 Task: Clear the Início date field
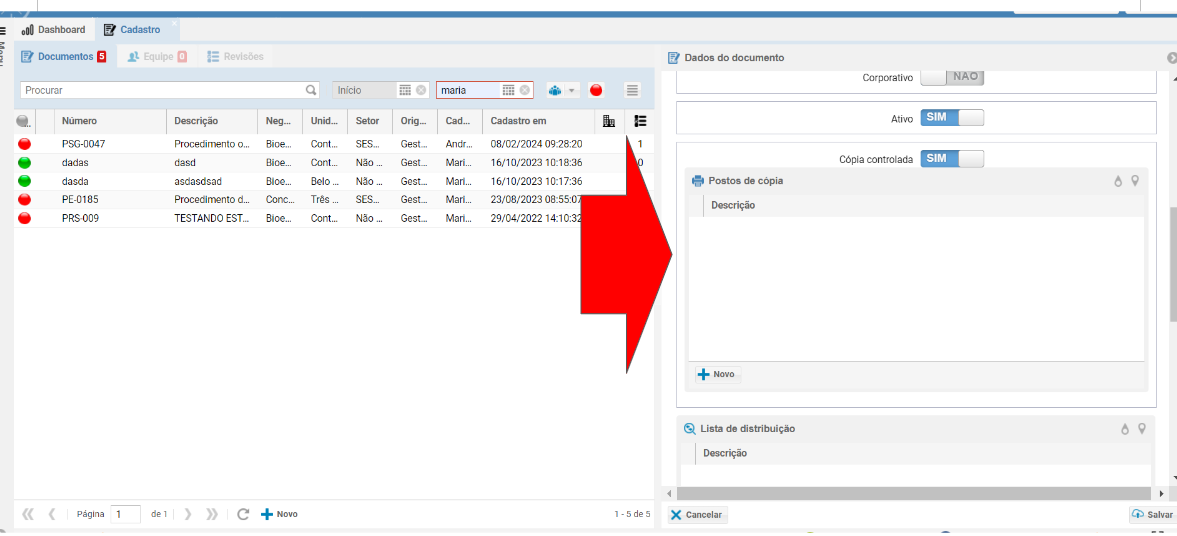tap(421, 90)
